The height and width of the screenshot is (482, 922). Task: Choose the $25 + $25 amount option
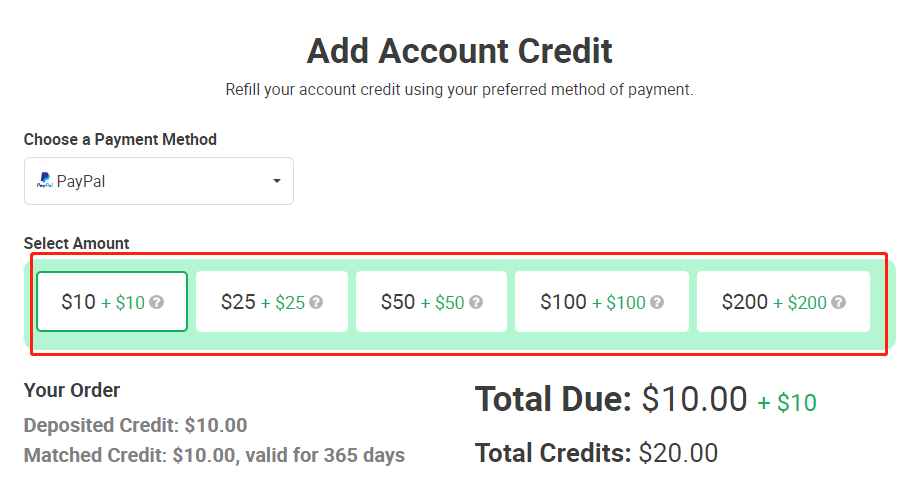click(272, 302)
